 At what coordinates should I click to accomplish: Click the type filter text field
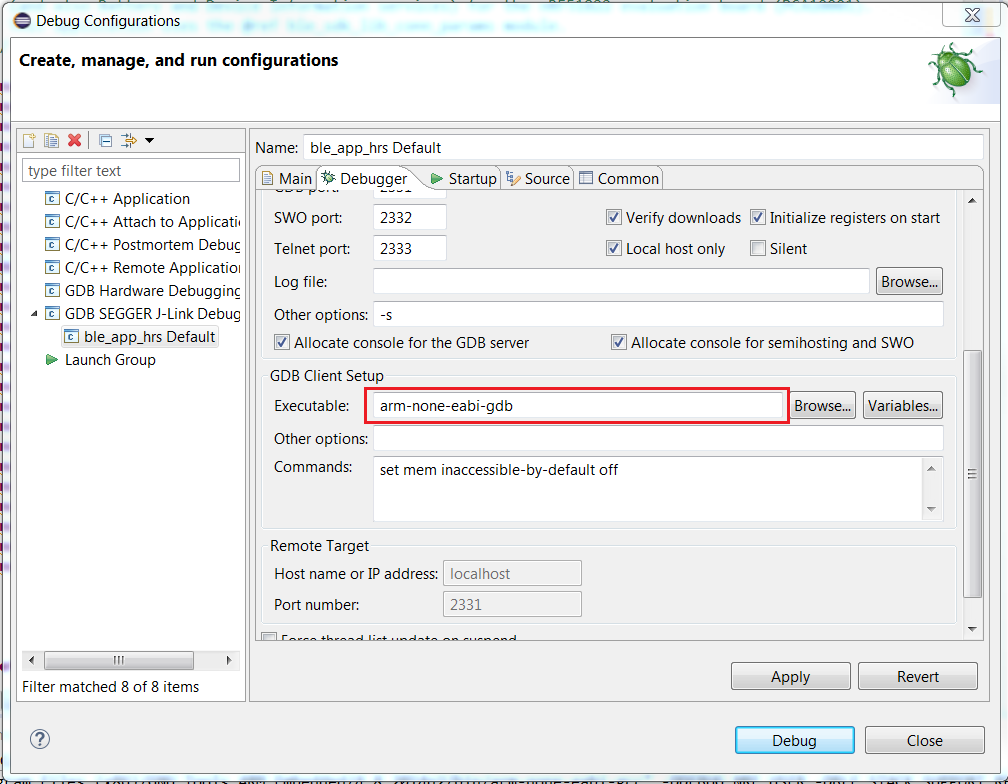coord(131,171)
